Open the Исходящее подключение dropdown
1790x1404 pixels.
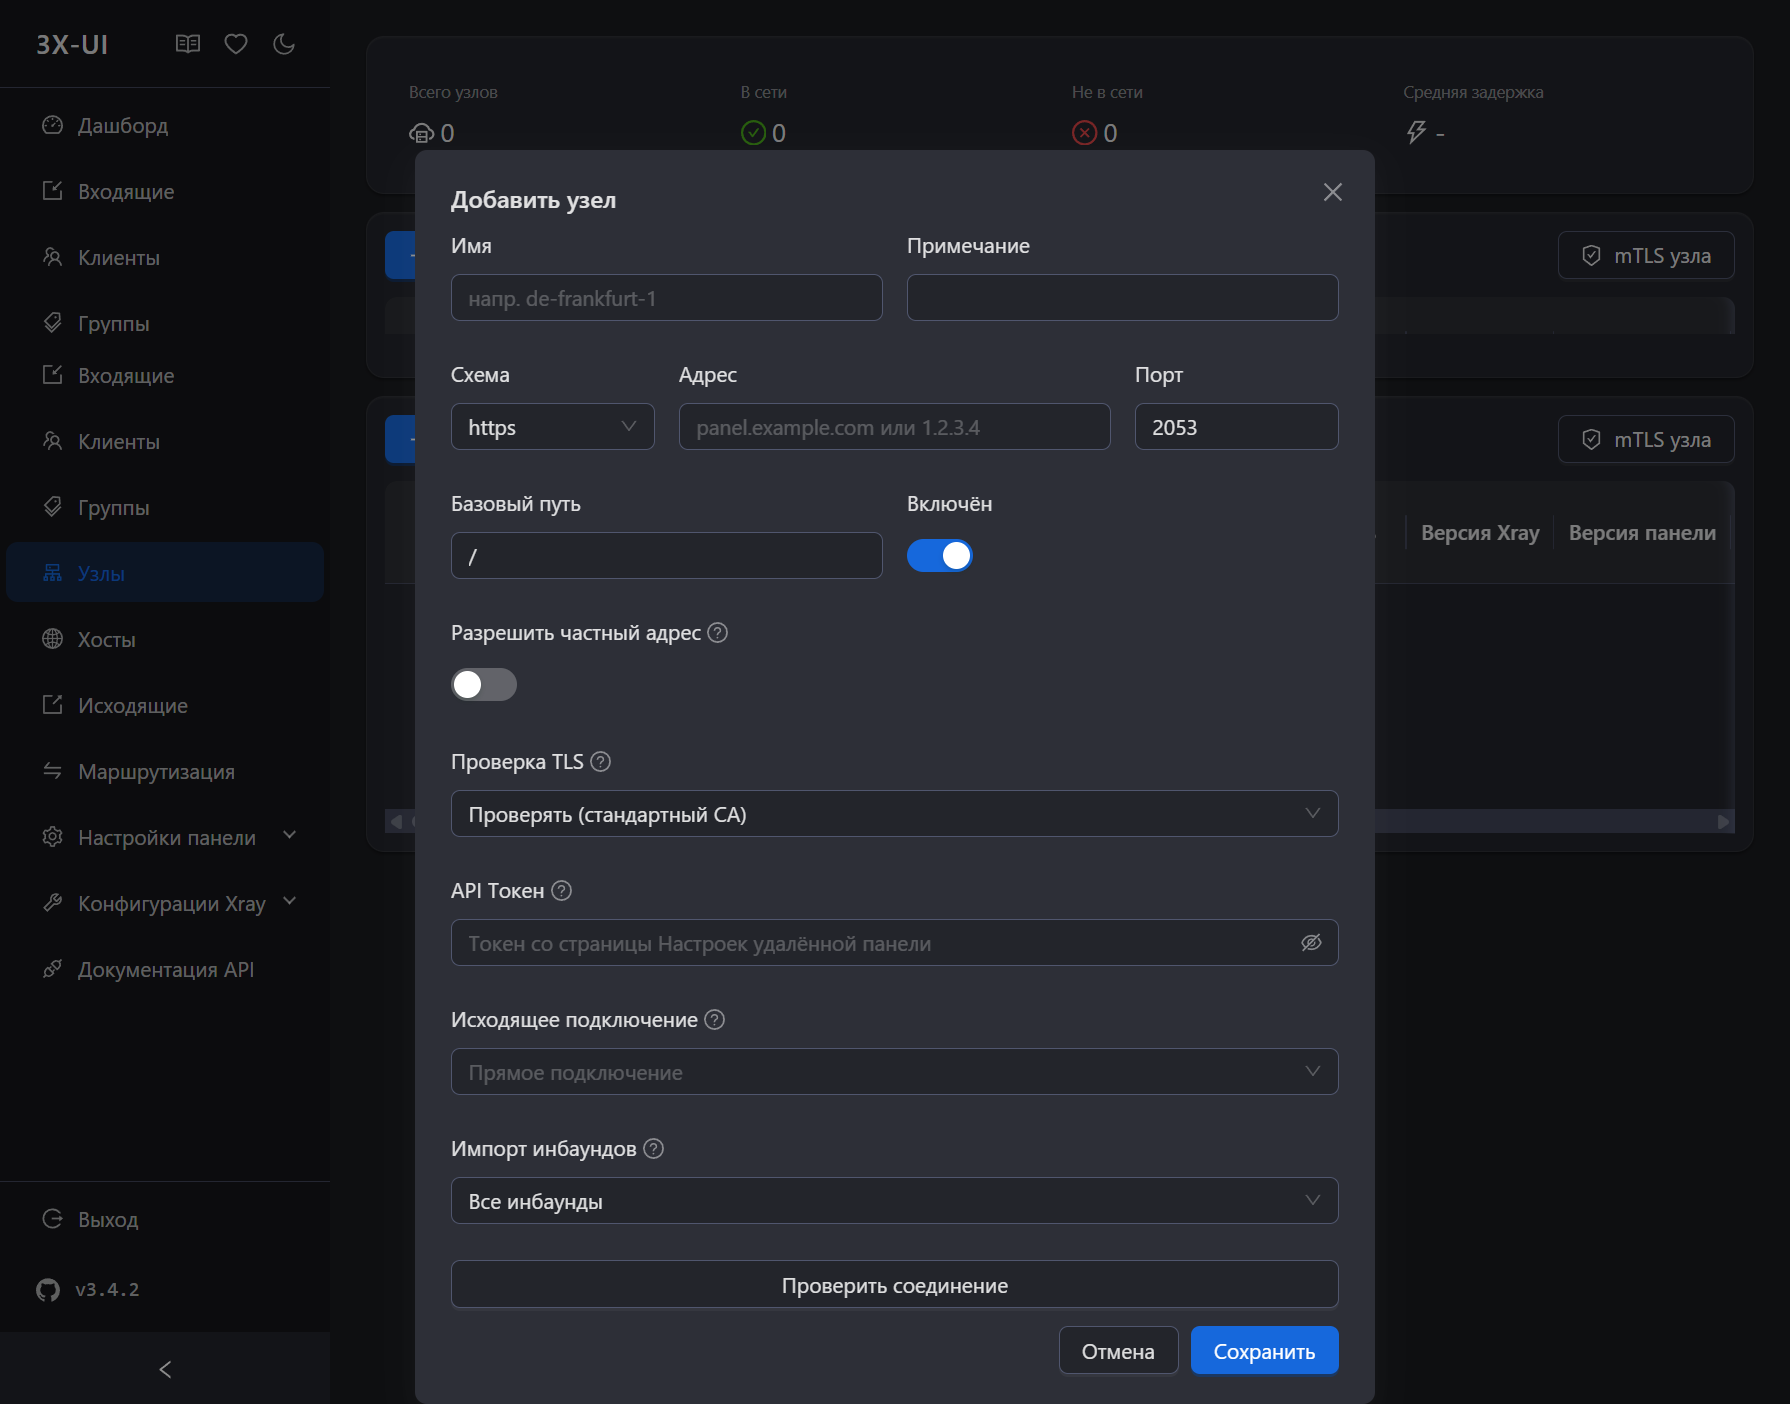[894, 1072]
